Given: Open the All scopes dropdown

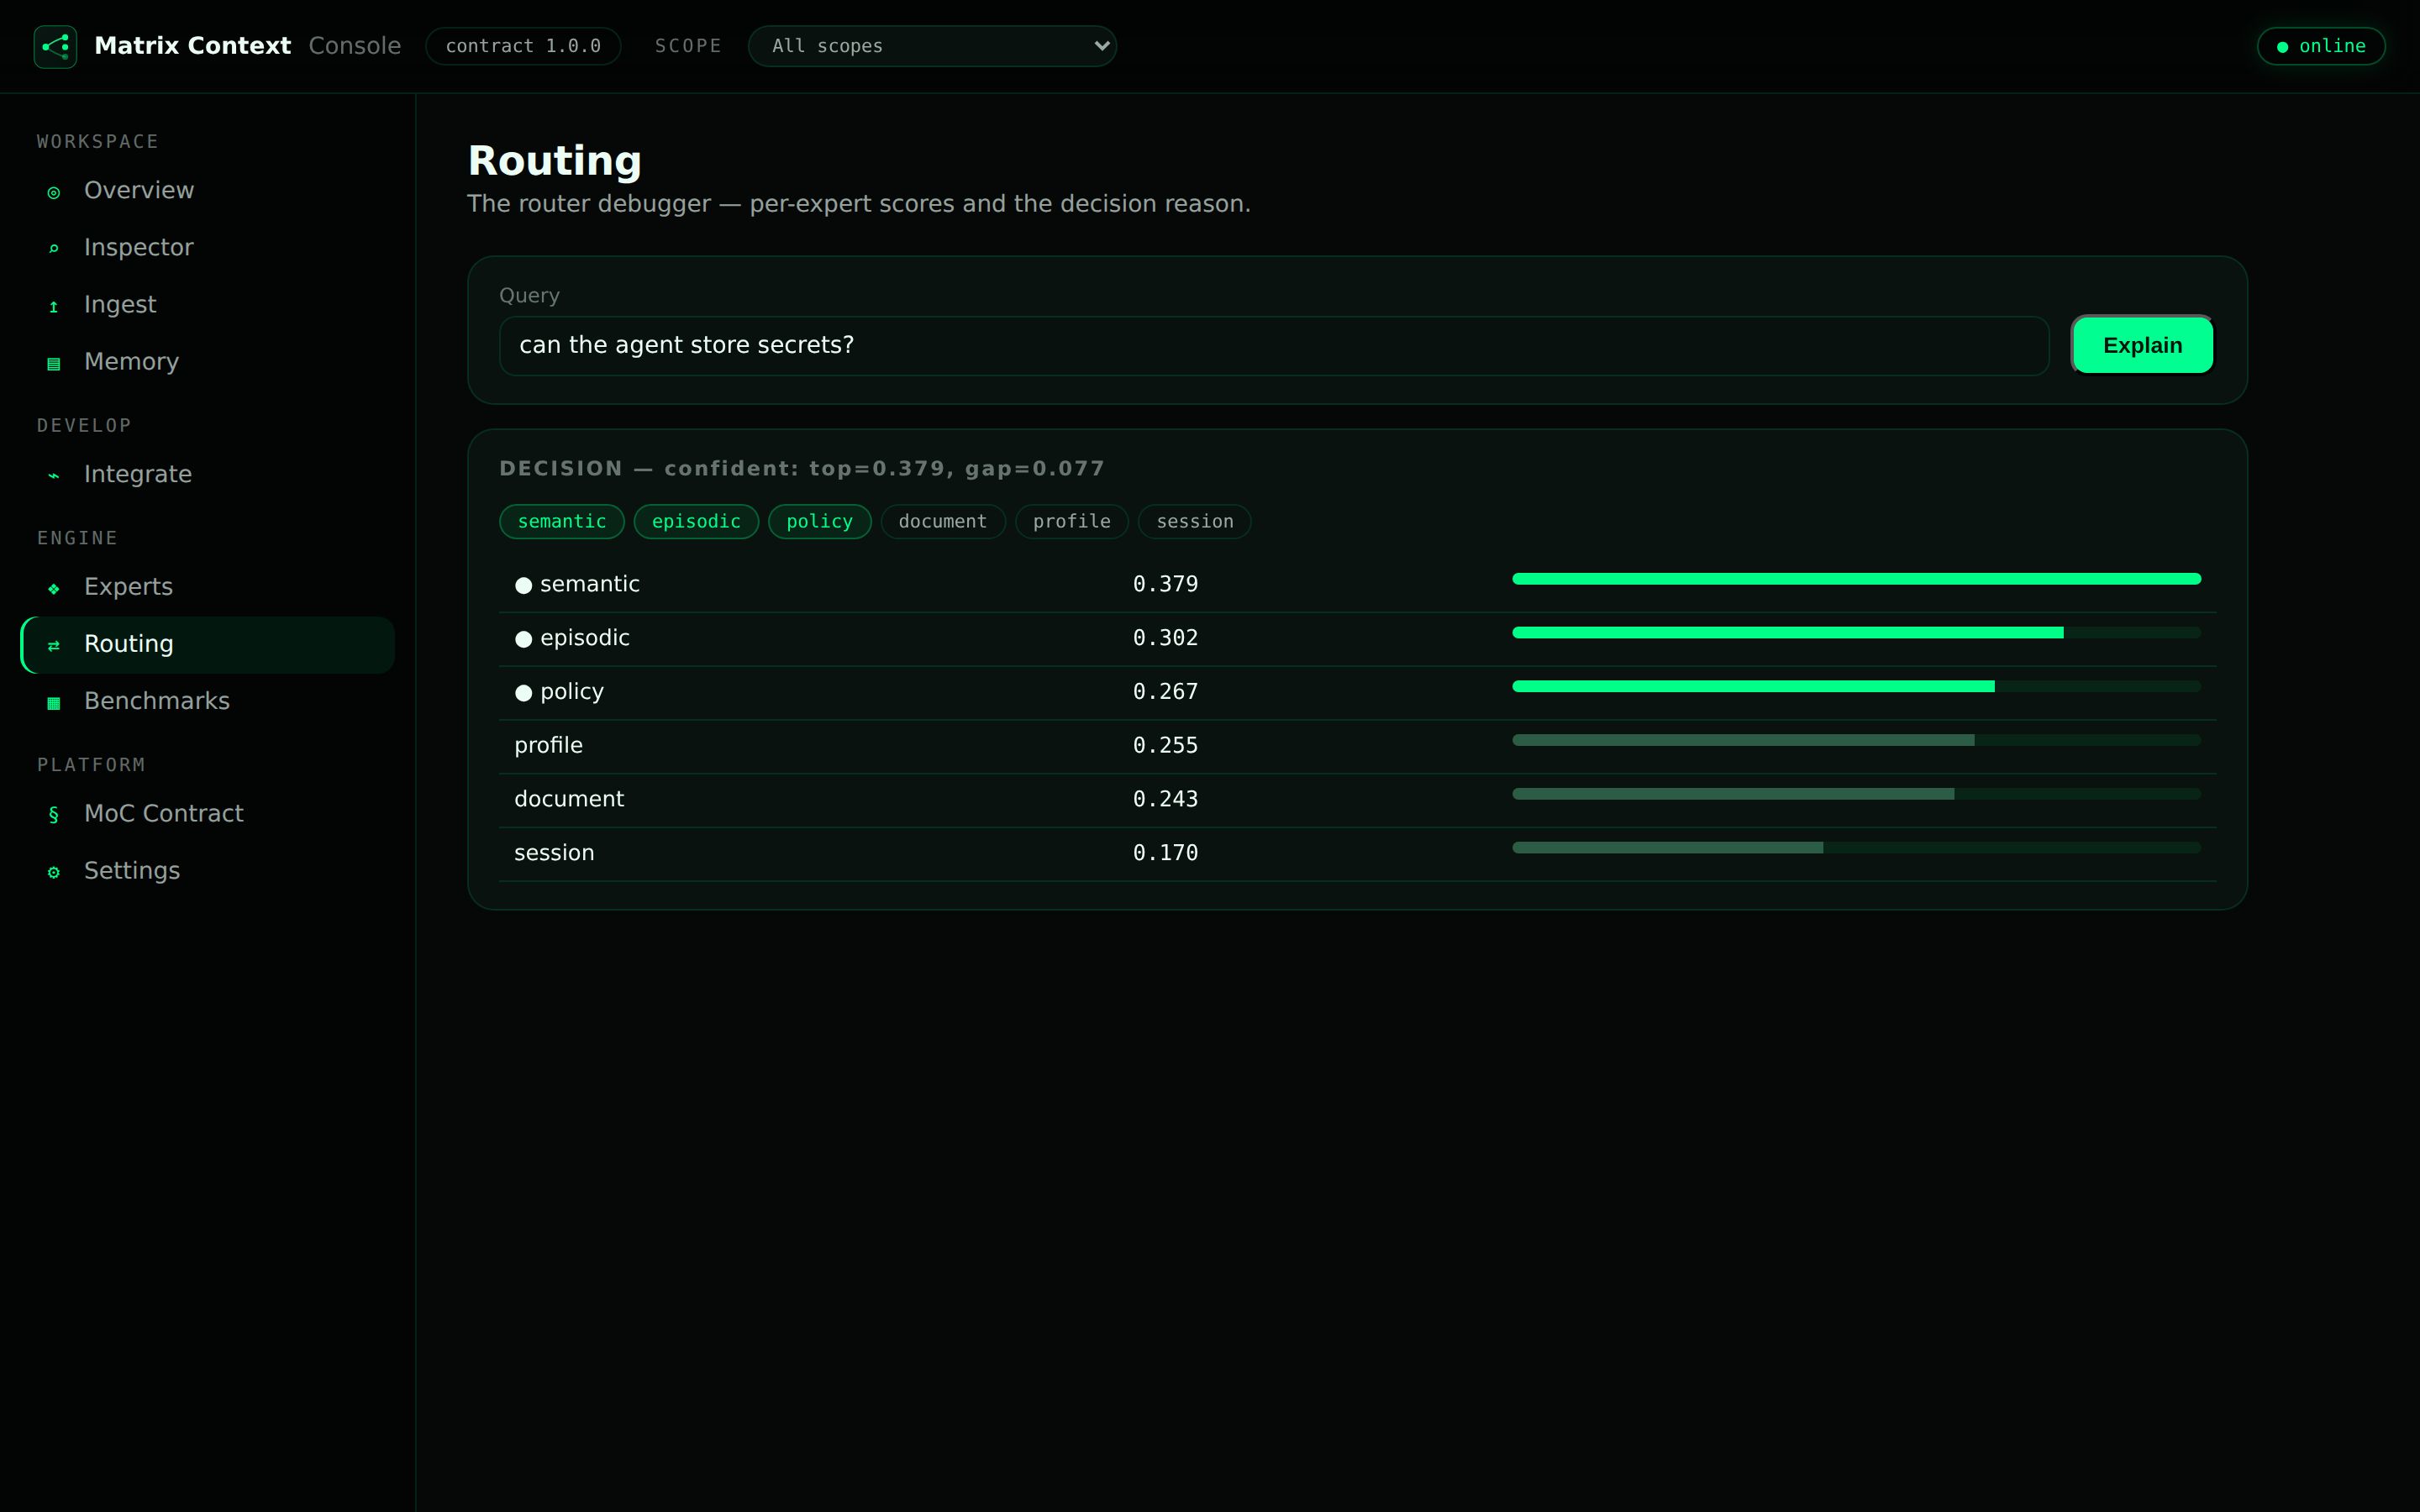Looking at the screenshot, I should [x=932, y=46].
